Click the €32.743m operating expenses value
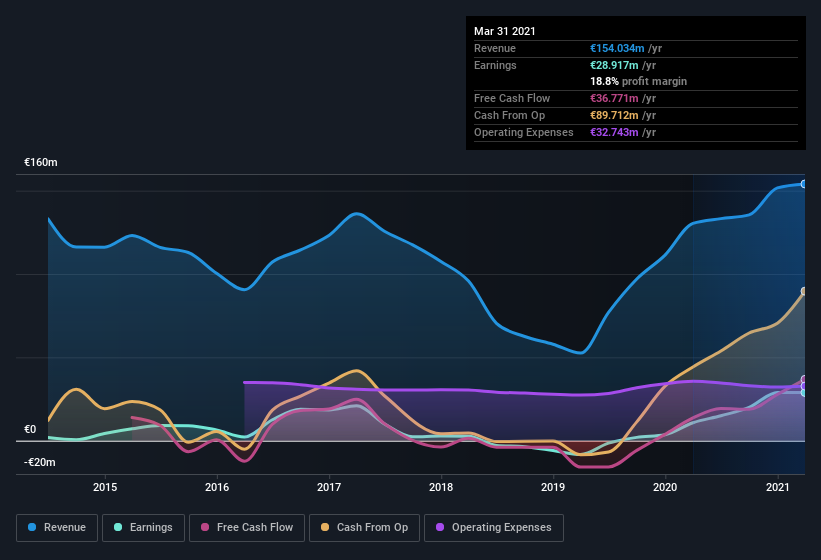The width and height of the screenshot is (821, 560). coord(614,132)
